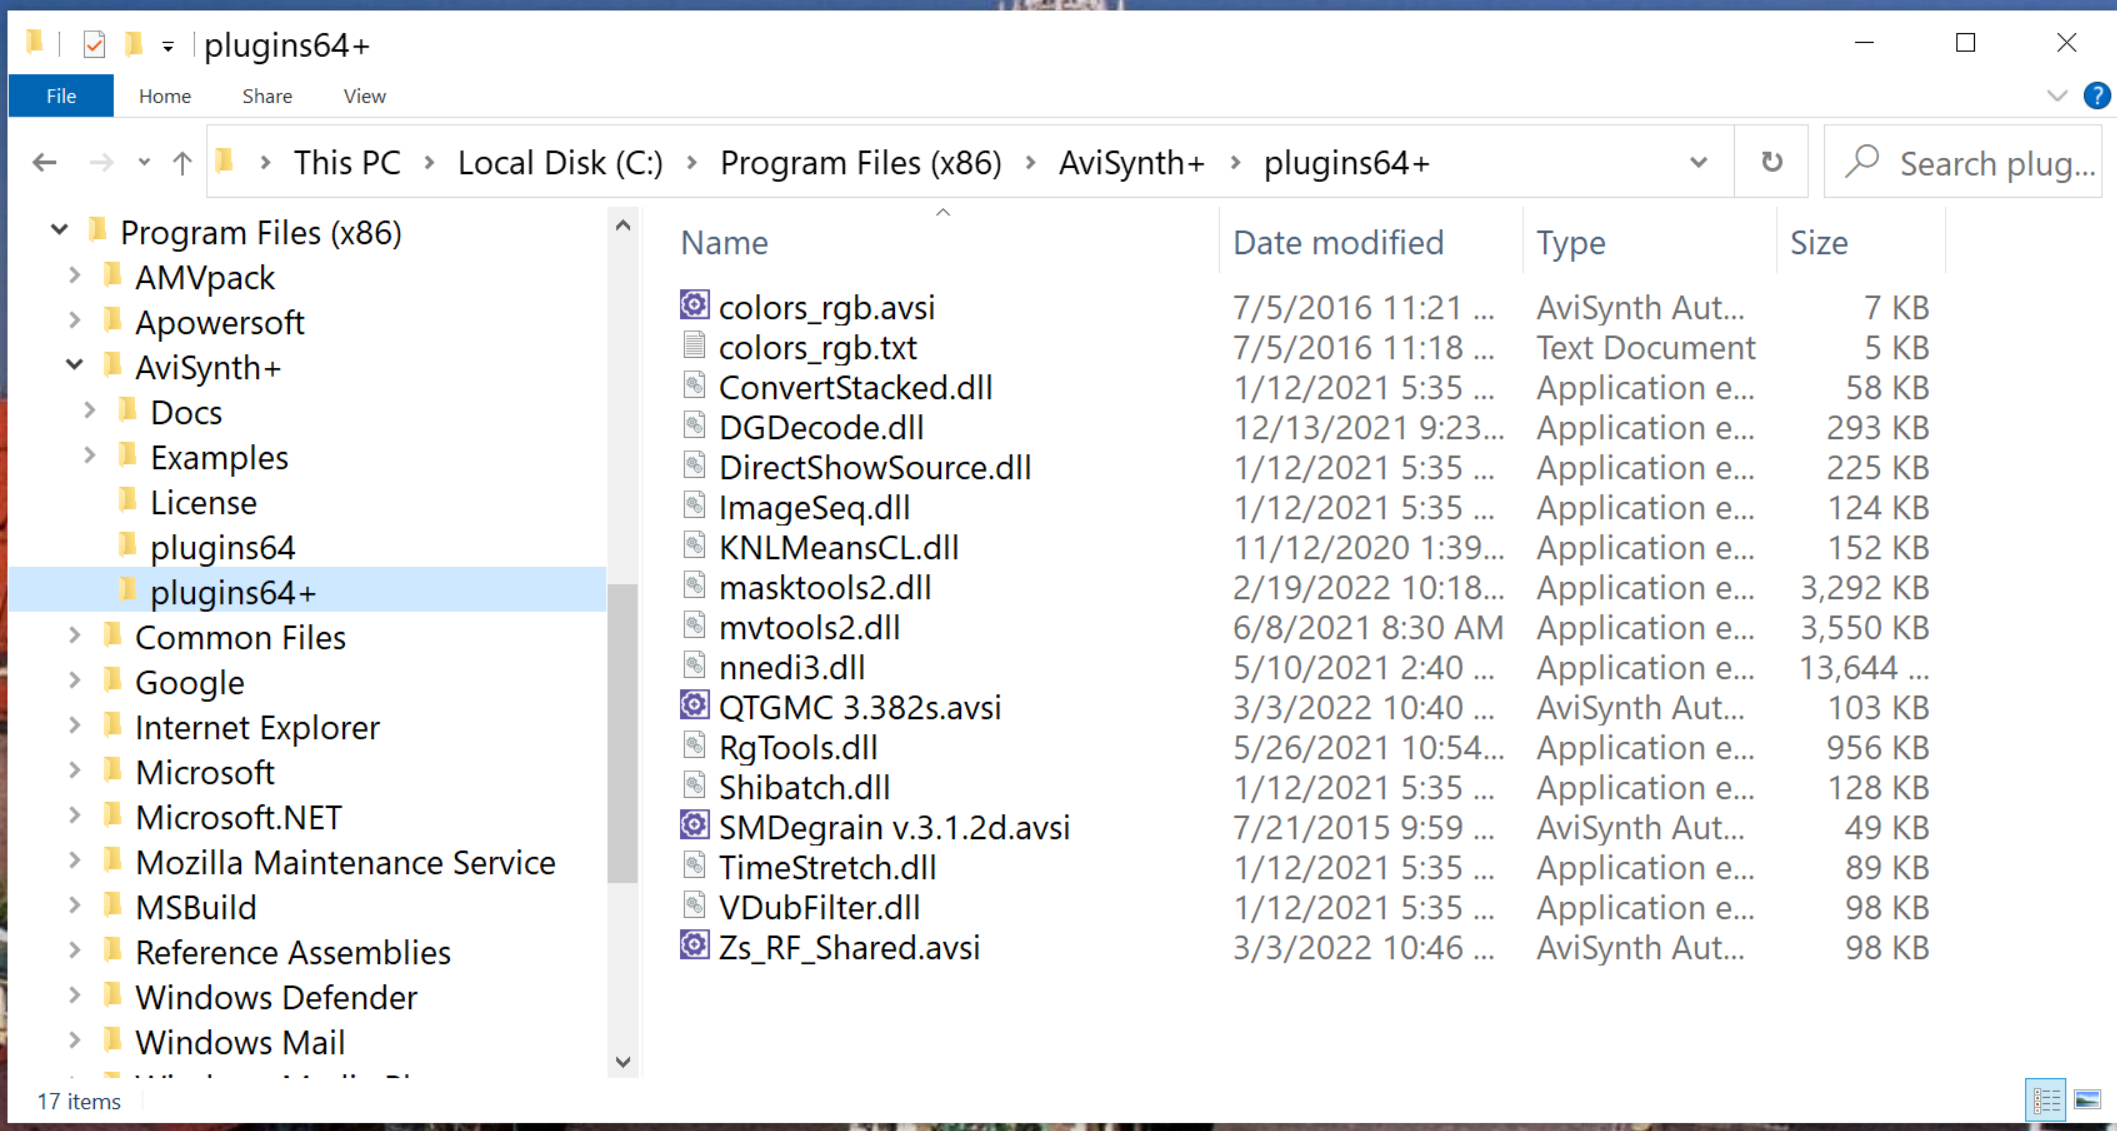Click the SMDegrain v.3.1.2d.avsi script icon
The width and height of the screenshot is (2117, 1131).
(694, 825)
